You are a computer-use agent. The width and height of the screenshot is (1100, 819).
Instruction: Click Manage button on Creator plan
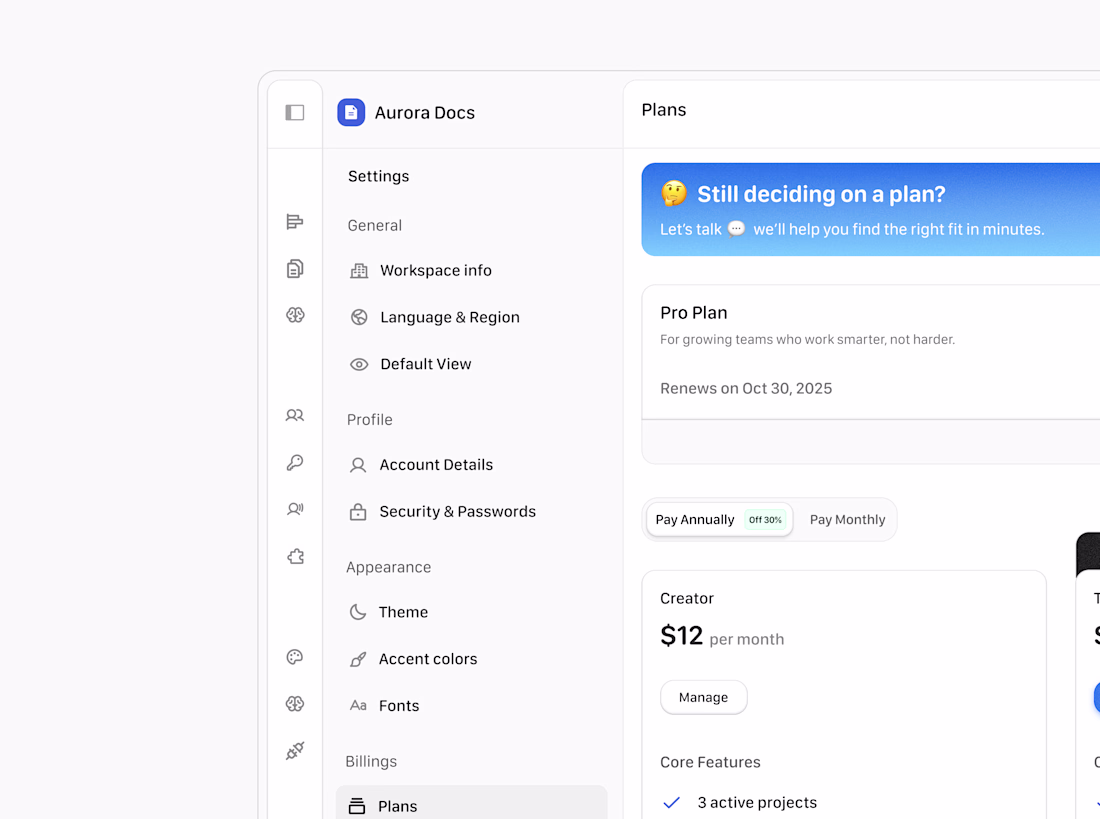click(x=703, y=698)
